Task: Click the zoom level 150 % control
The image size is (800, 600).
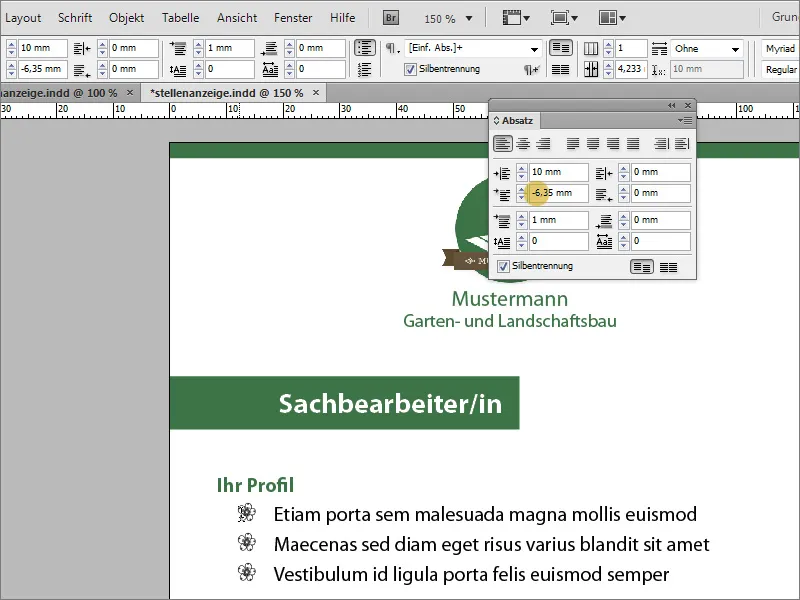Action: pos(441,17)
